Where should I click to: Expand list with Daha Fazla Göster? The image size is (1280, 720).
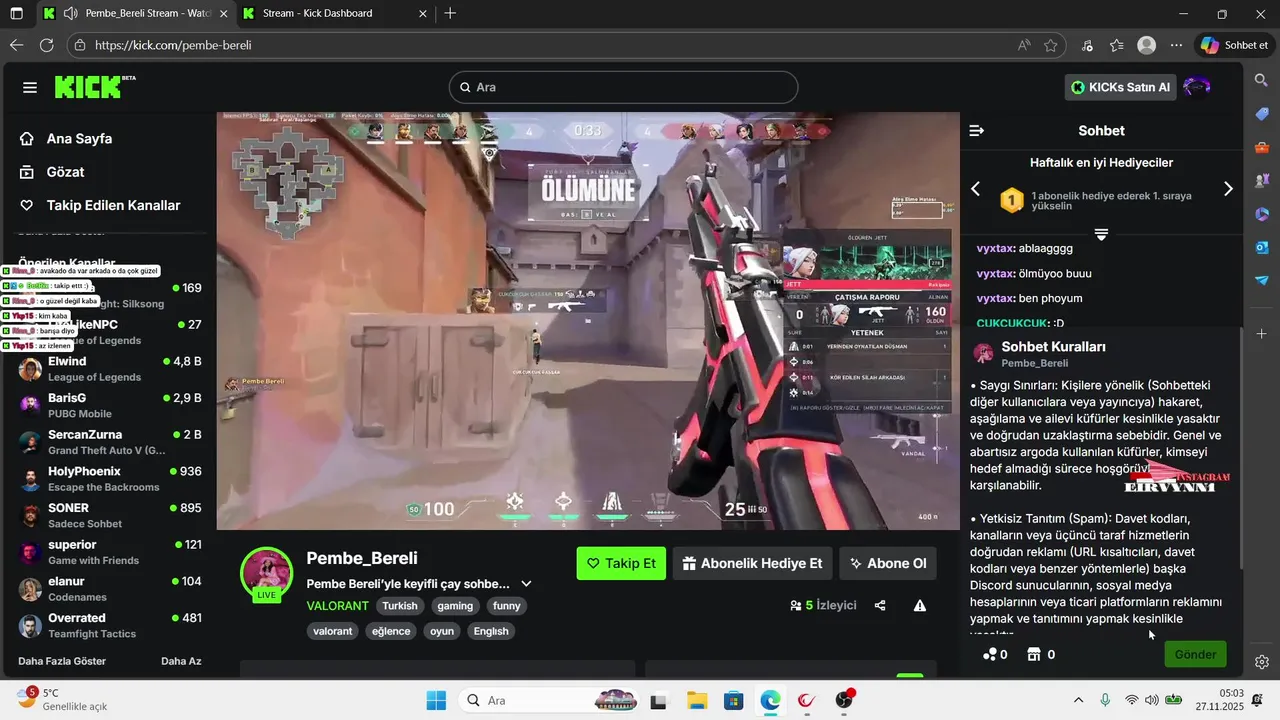[x=62, y=661]
